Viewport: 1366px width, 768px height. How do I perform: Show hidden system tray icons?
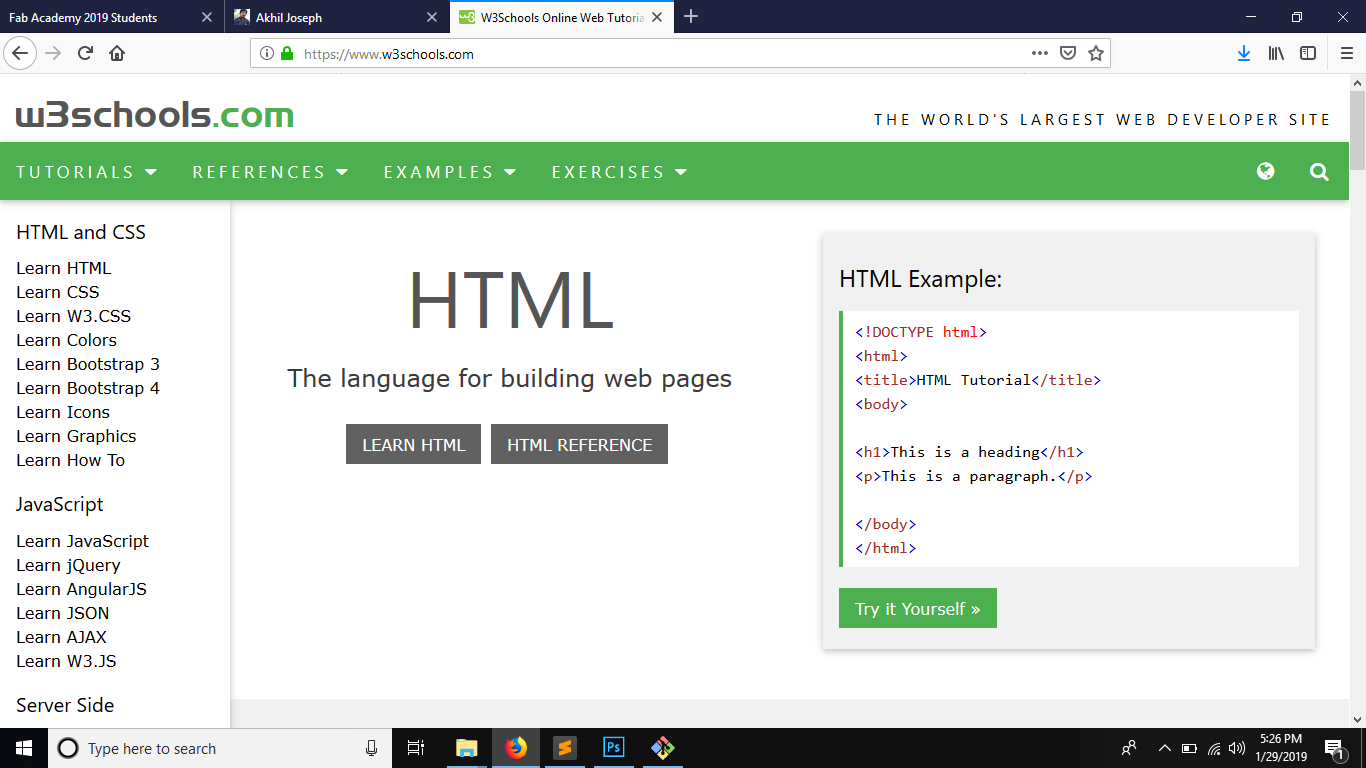click(1164, 748)
